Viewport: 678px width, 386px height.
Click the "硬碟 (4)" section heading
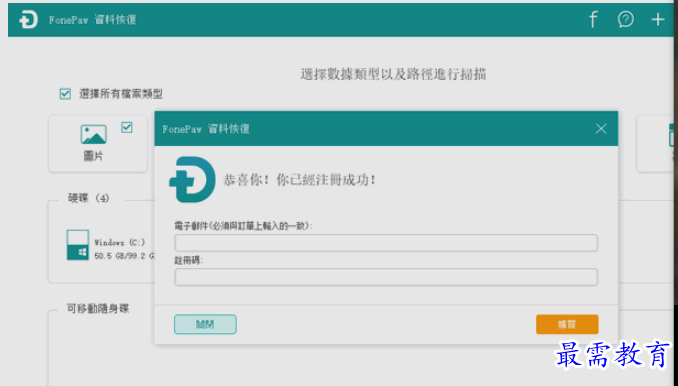coord(89,198)
